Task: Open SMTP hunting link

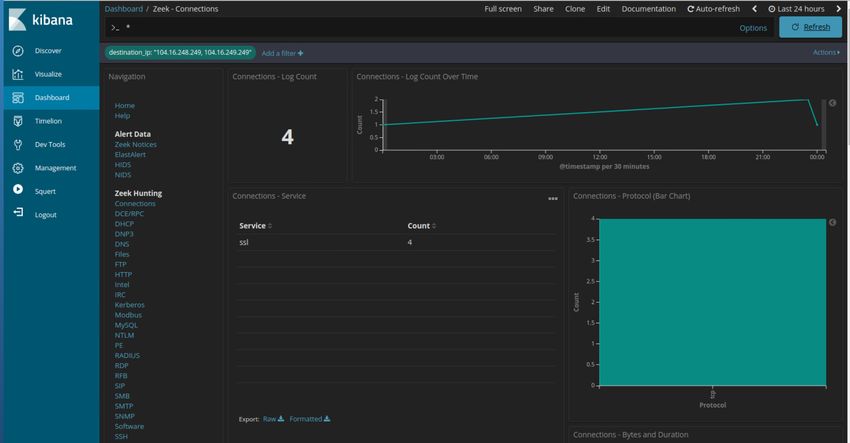Action: (x=124, y=406)
